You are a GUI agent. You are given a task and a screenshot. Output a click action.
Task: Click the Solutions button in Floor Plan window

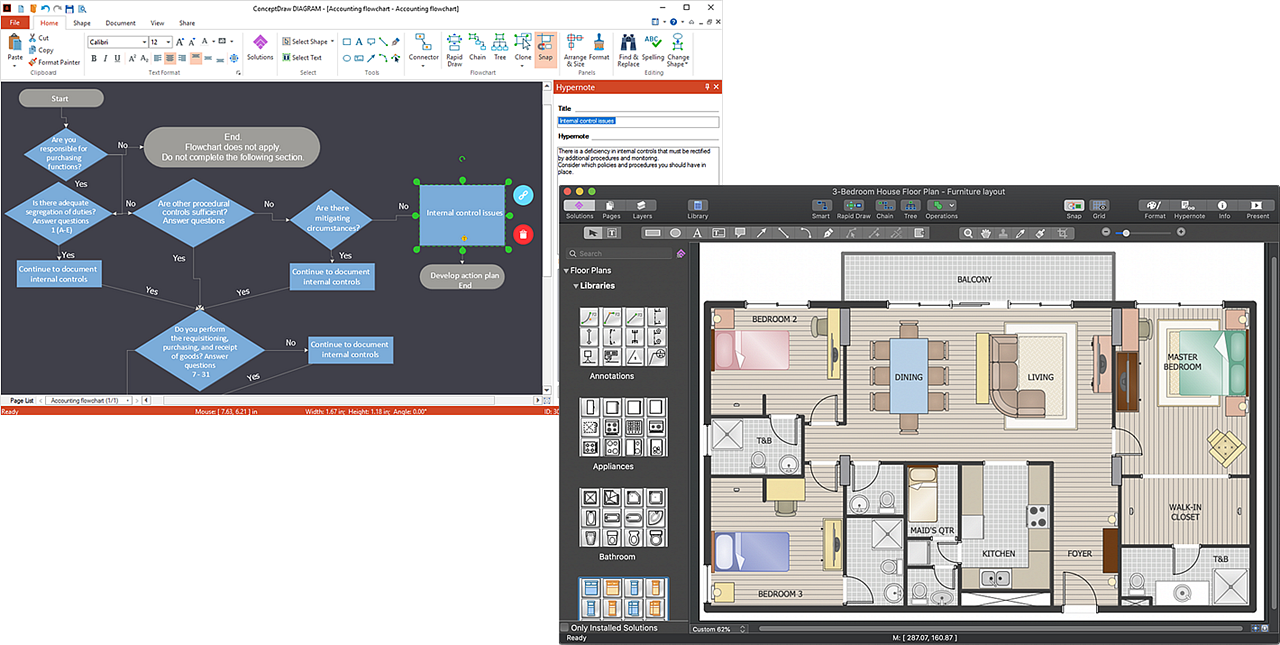point(580,209)
